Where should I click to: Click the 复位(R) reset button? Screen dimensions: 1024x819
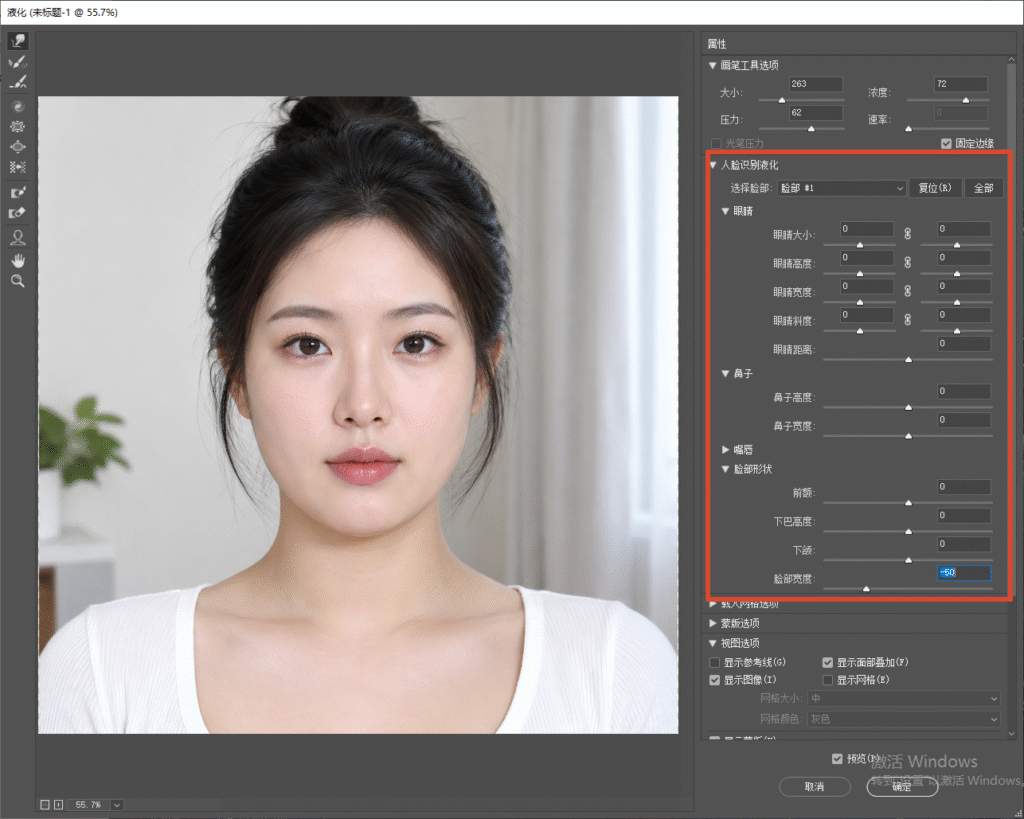coord(935,188)
